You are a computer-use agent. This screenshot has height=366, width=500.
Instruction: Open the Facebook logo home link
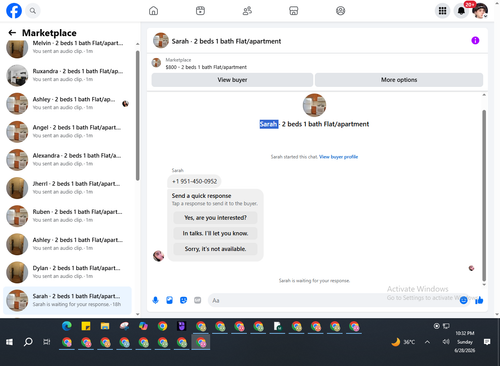(14, 11)
